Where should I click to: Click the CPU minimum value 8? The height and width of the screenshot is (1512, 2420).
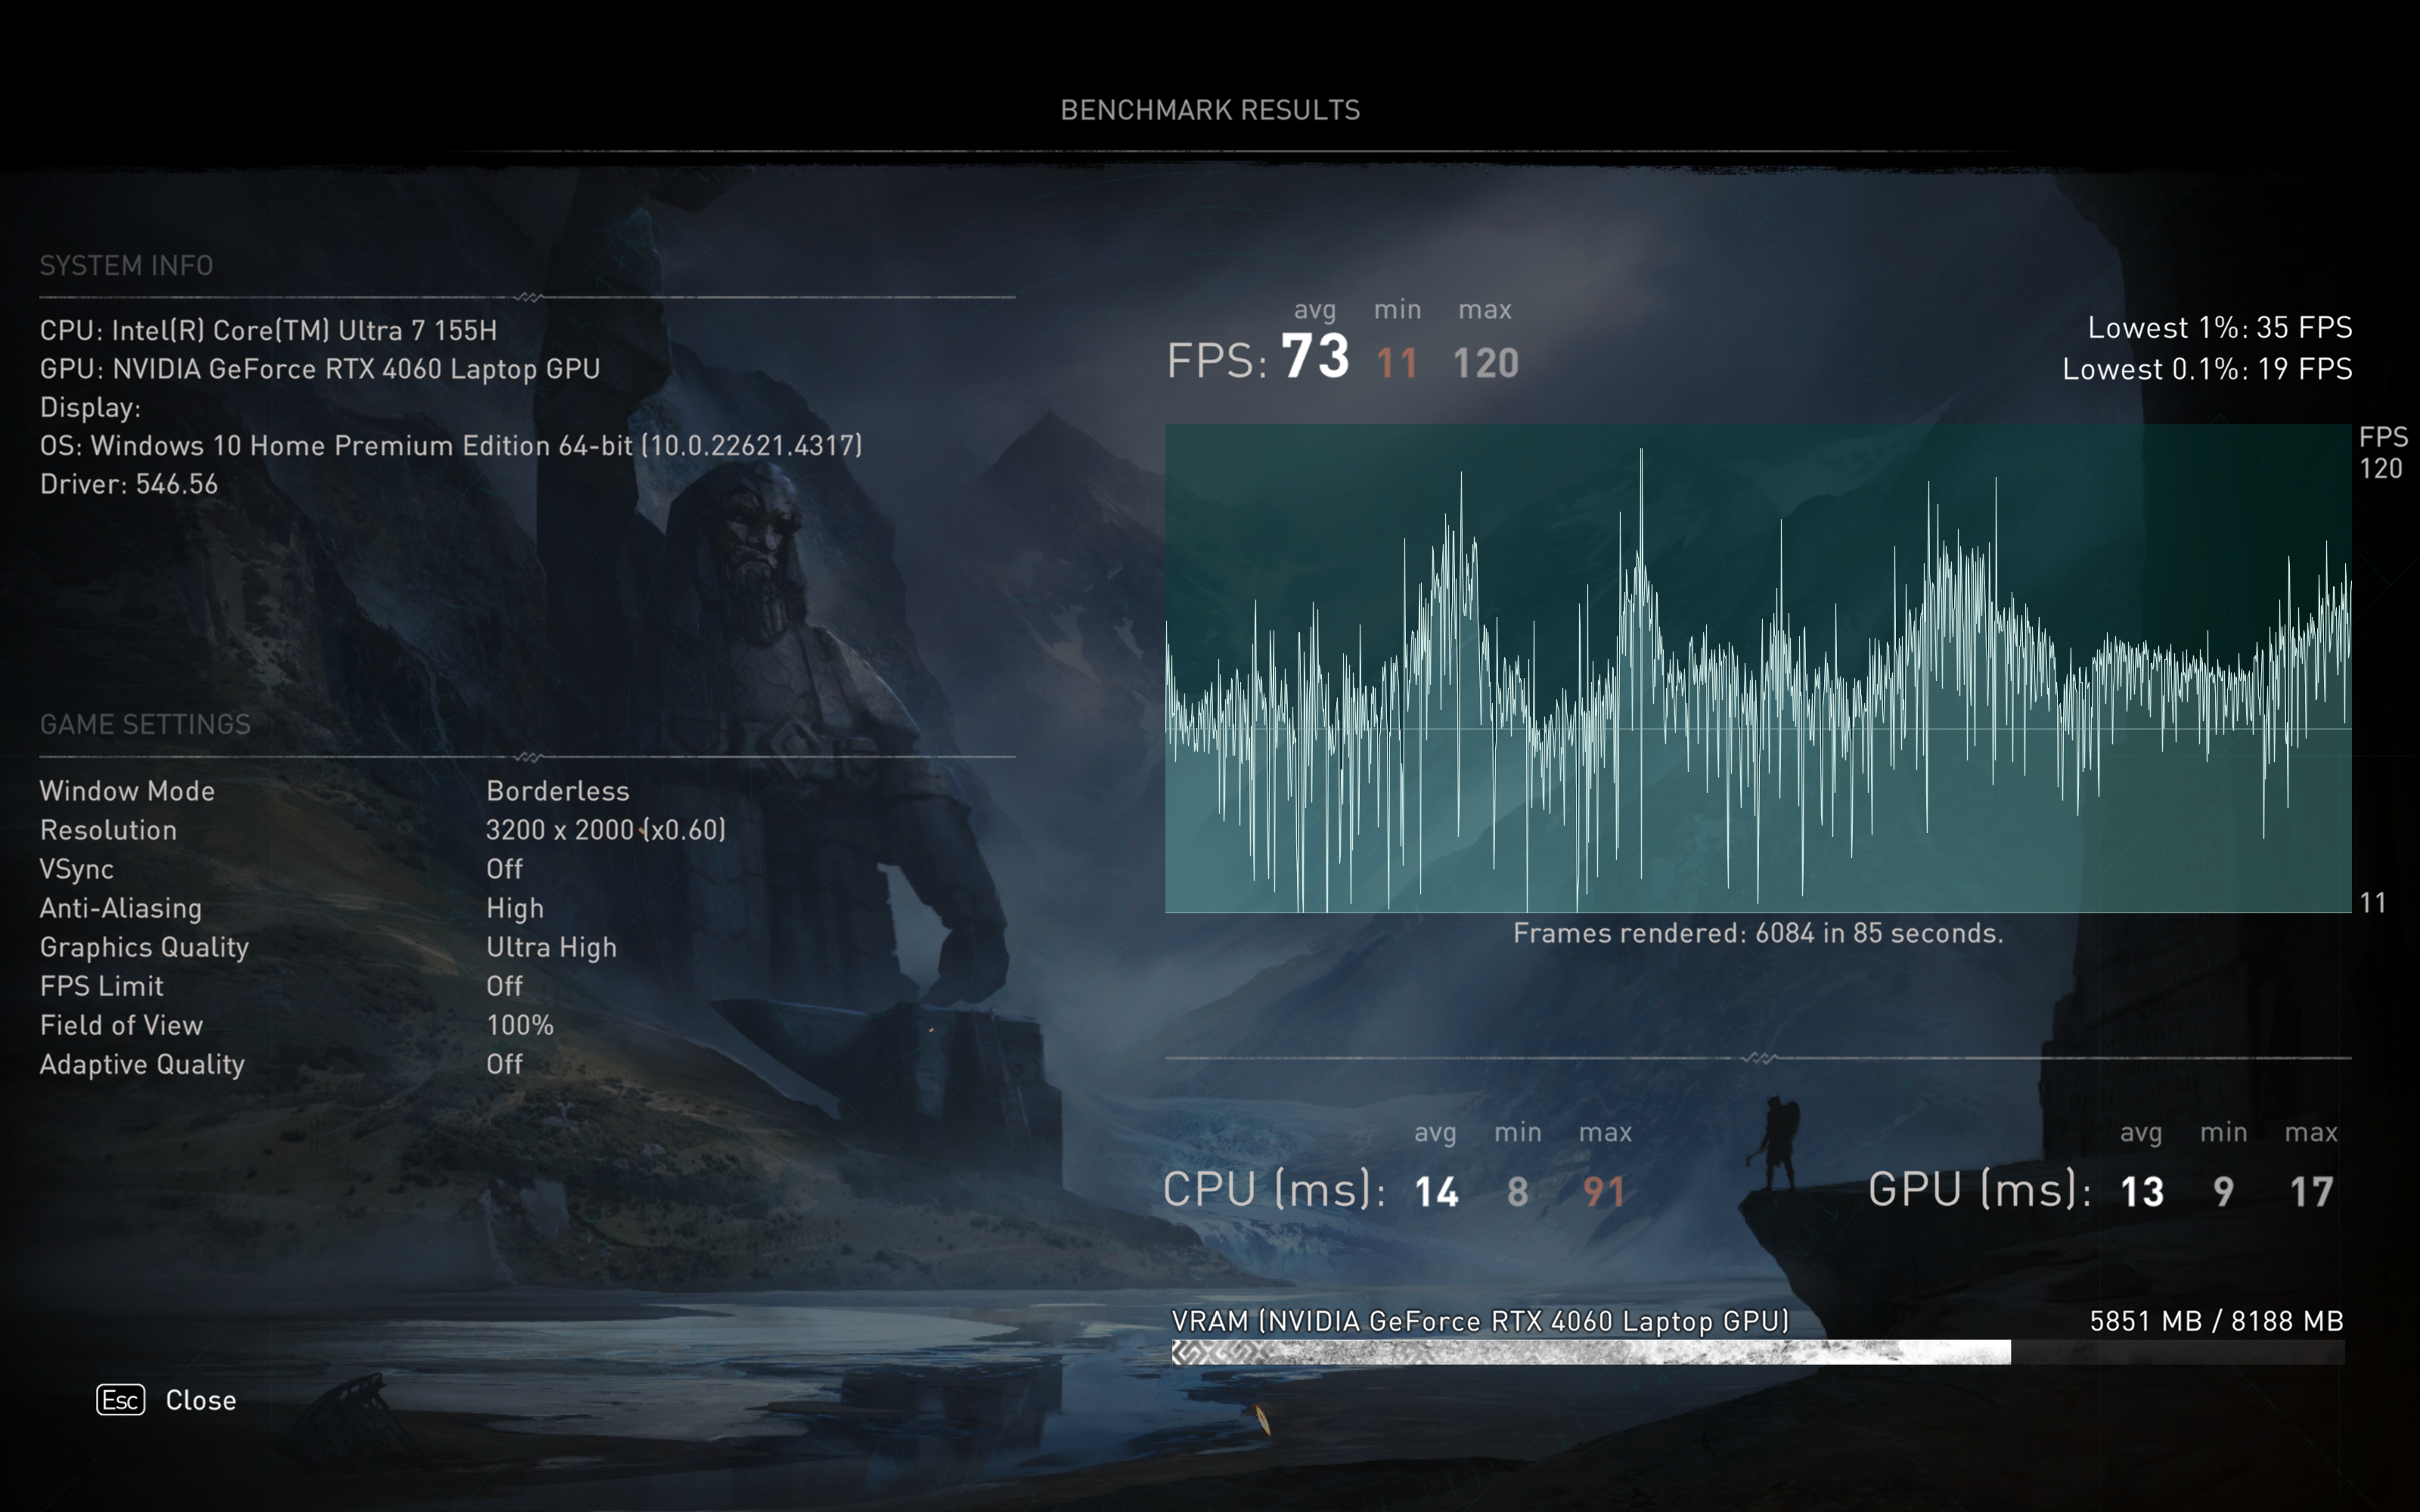[x=1518, y=1192]
